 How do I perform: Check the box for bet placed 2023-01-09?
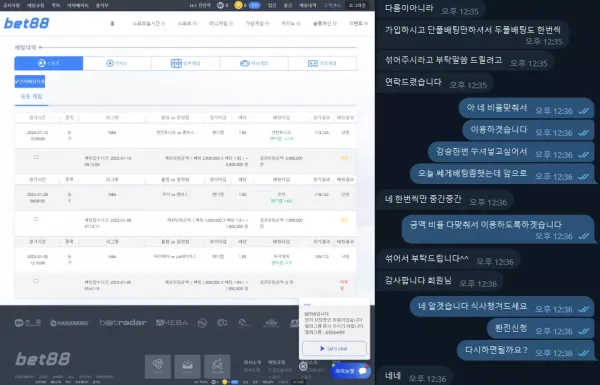(36, 219)
